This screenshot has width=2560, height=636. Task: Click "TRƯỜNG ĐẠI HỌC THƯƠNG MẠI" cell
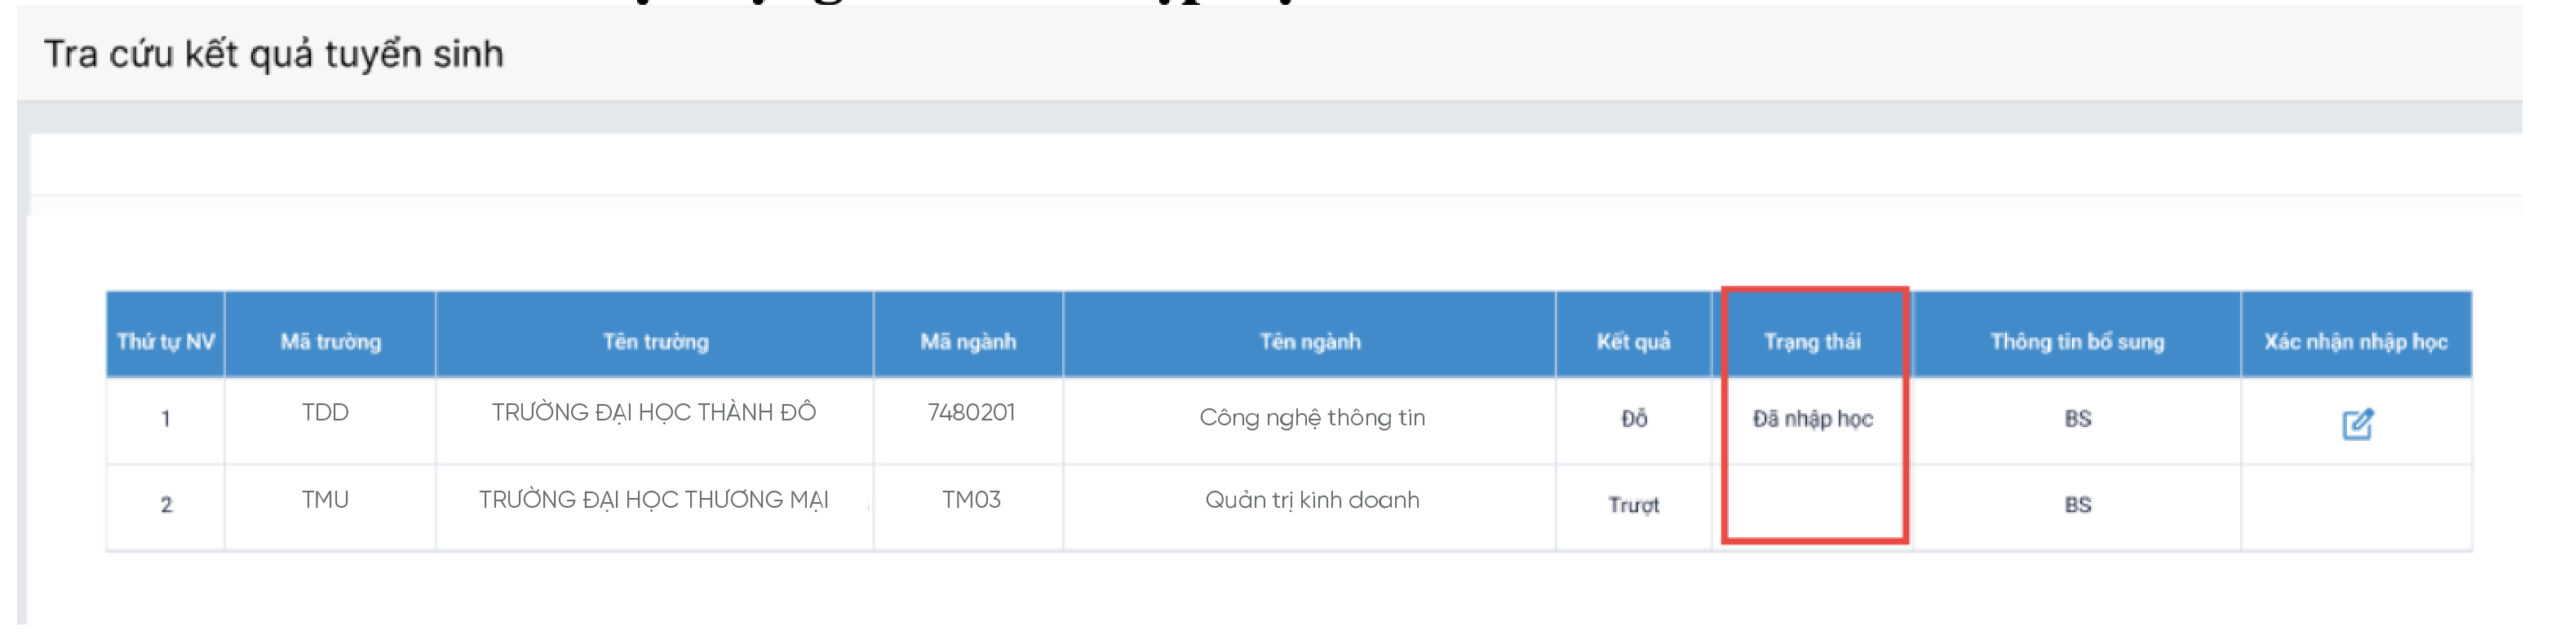click(654, 500)
